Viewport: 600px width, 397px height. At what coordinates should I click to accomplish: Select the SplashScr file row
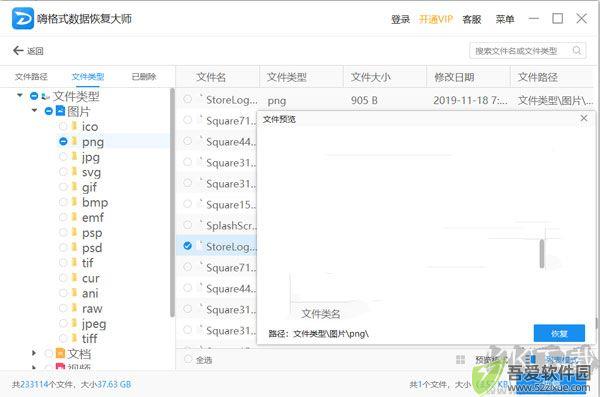click(217, 225)
